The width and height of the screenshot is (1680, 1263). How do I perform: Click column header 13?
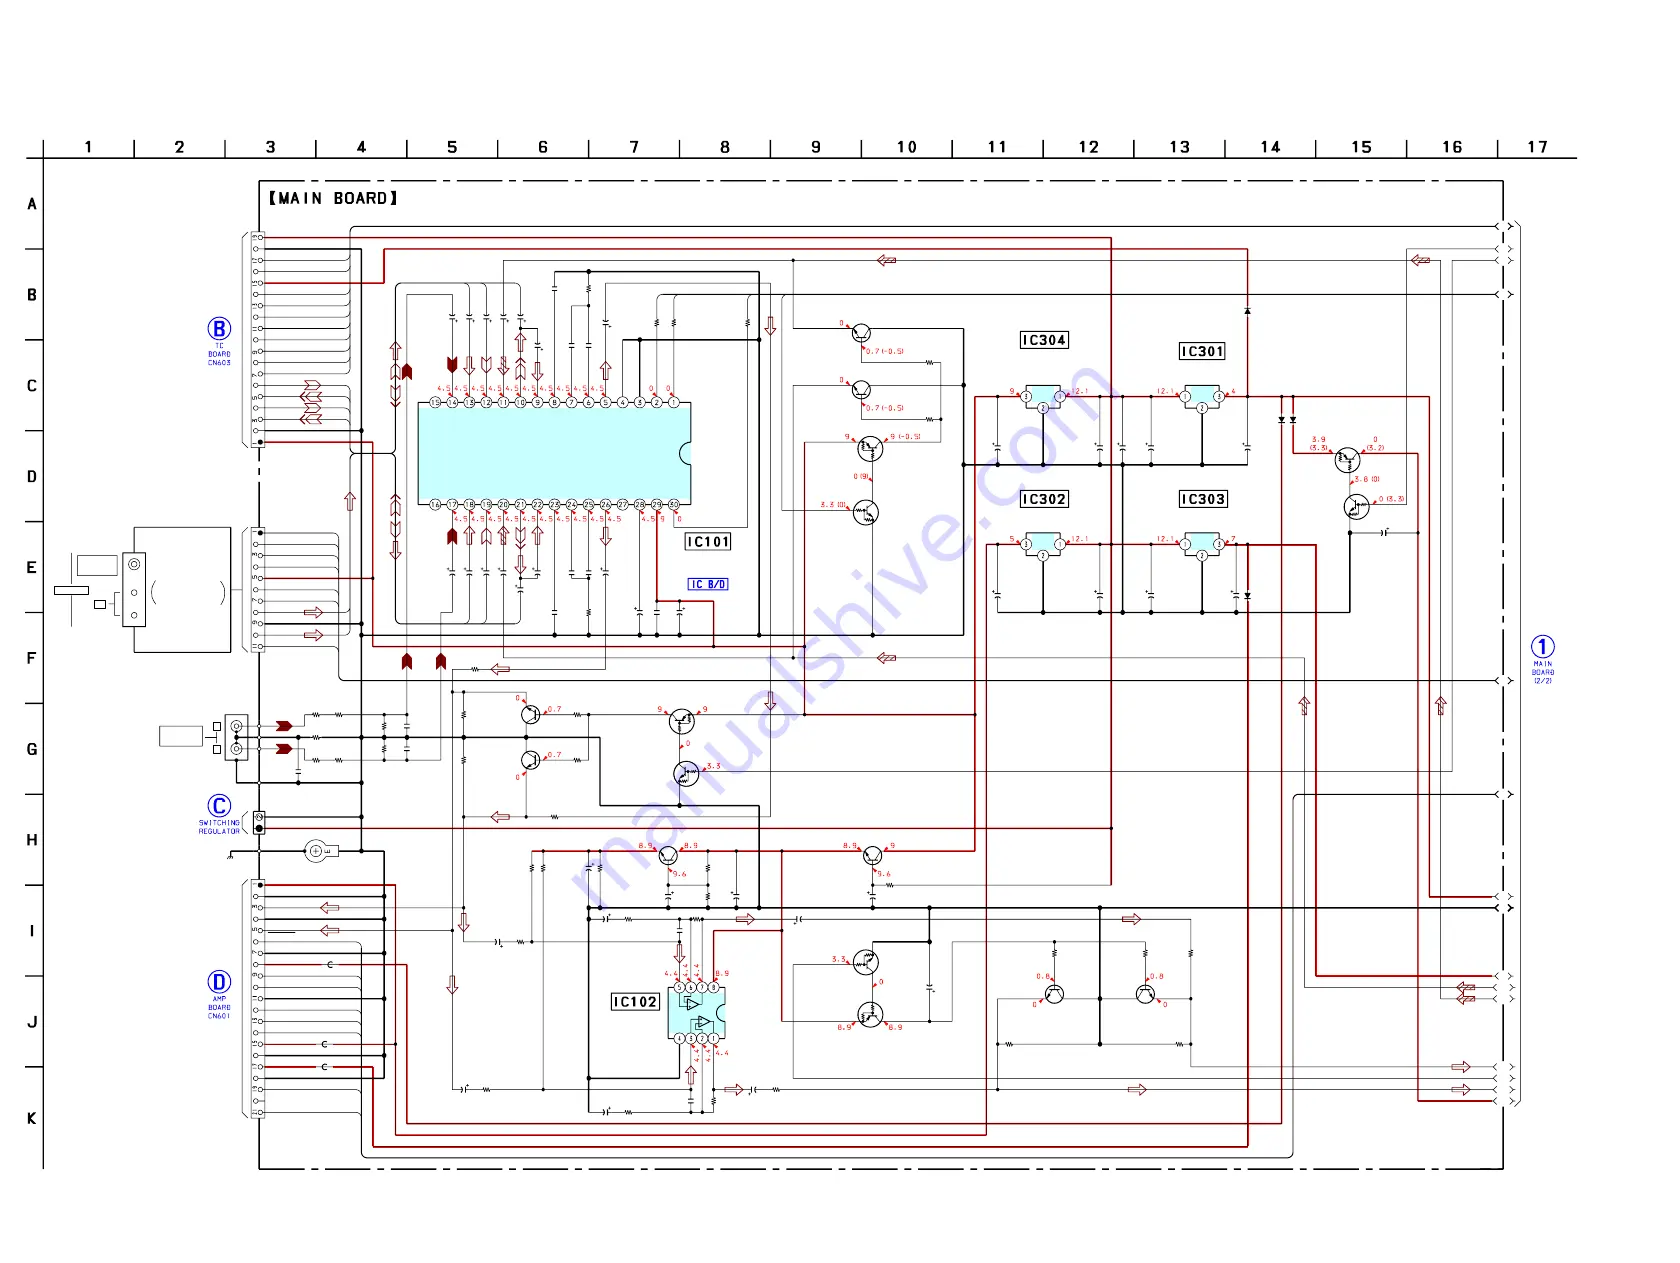pos(1180,147)
